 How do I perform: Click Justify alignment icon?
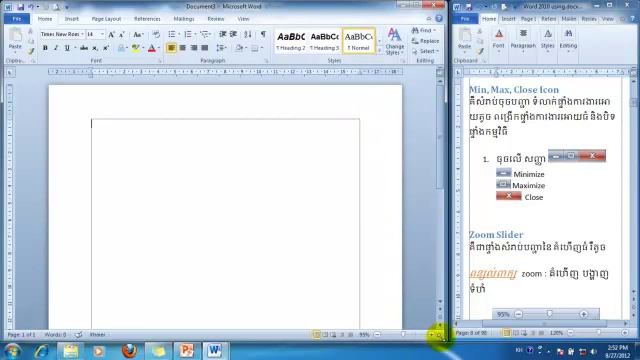(205, 48)
